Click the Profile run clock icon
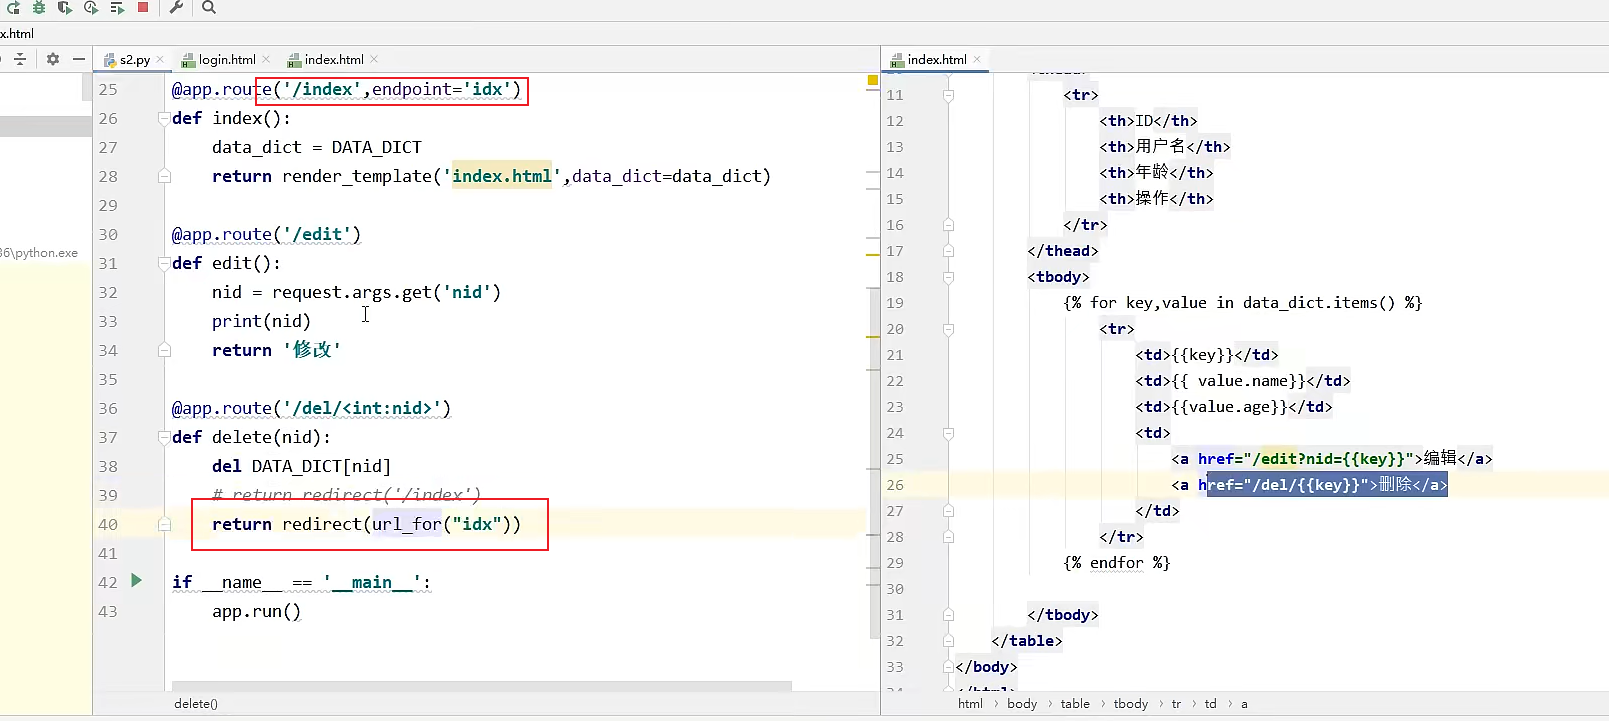The image size is (1609, 721). point(91,7)
